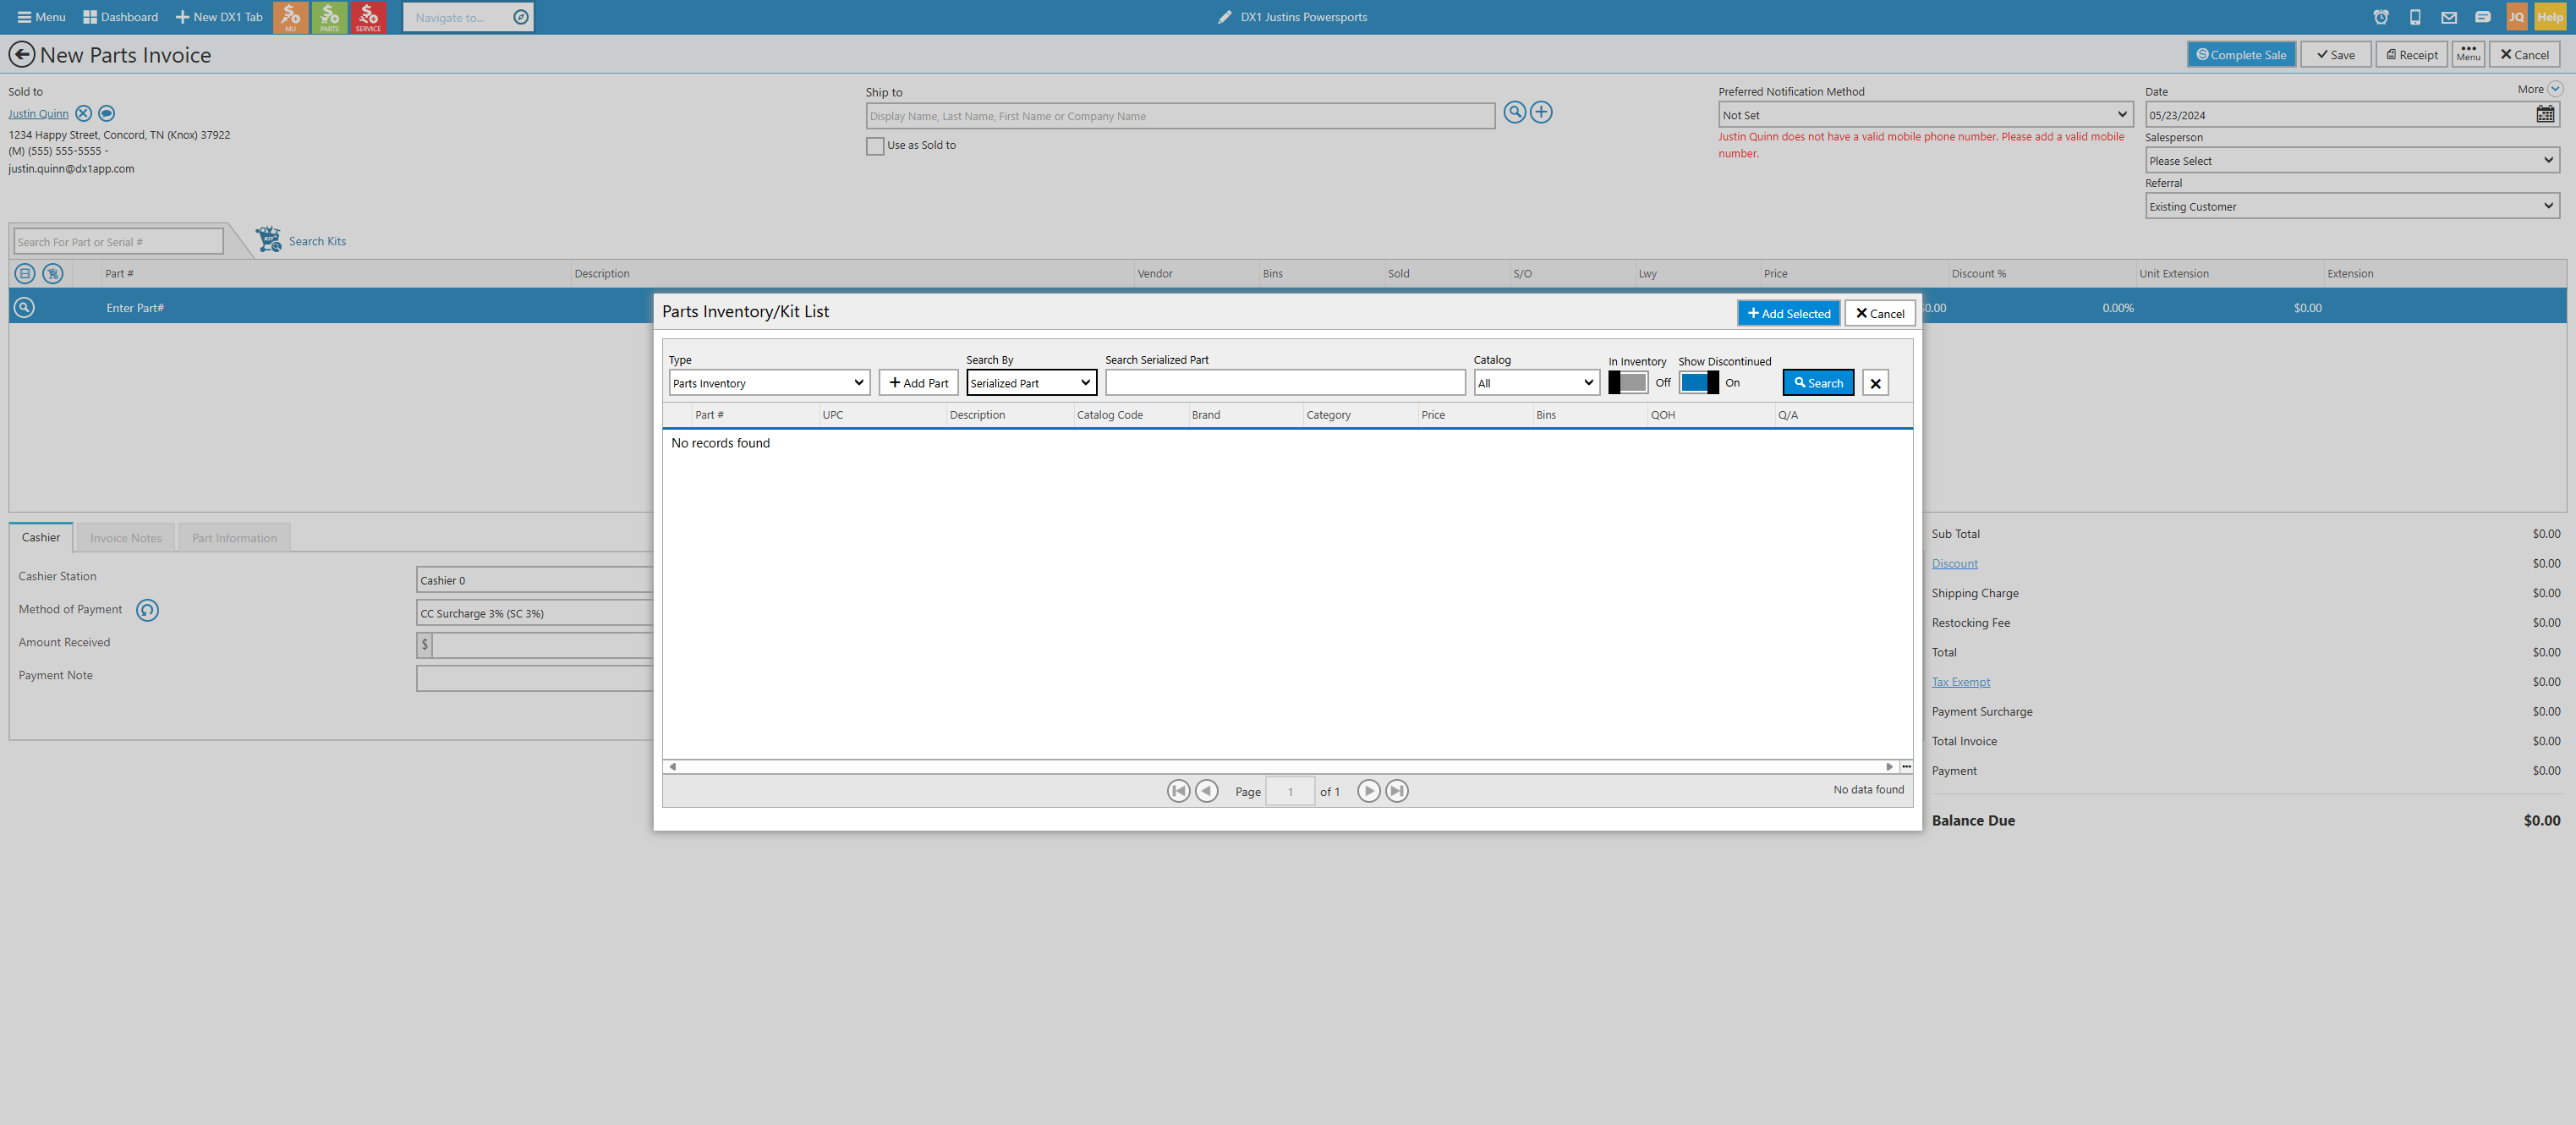The height and width of the screenshot is (1125, 2576).
Task: Open the green Parts sales icon
Action: click(x=329, y=17)
